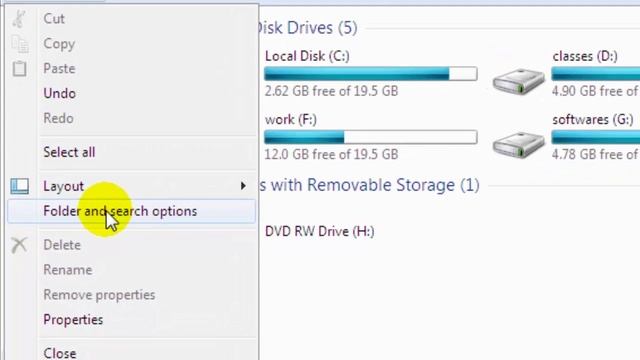Click the work (F:) capacity bar
The width and height of the screenshot is (640, 360).
[371, 137]
